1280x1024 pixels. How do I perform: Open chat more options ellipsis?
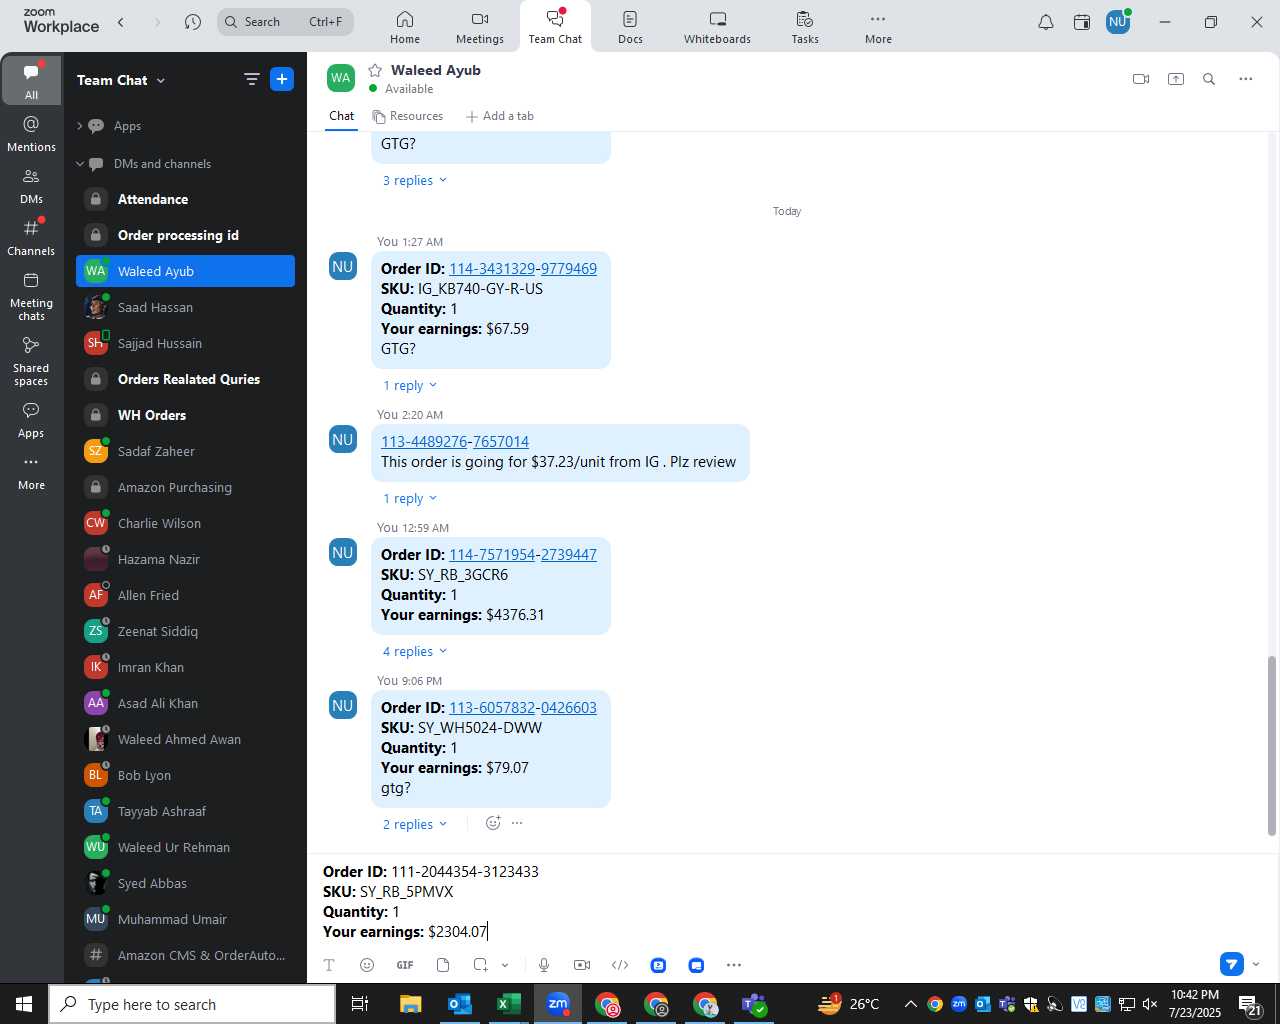pos(1246,79)
